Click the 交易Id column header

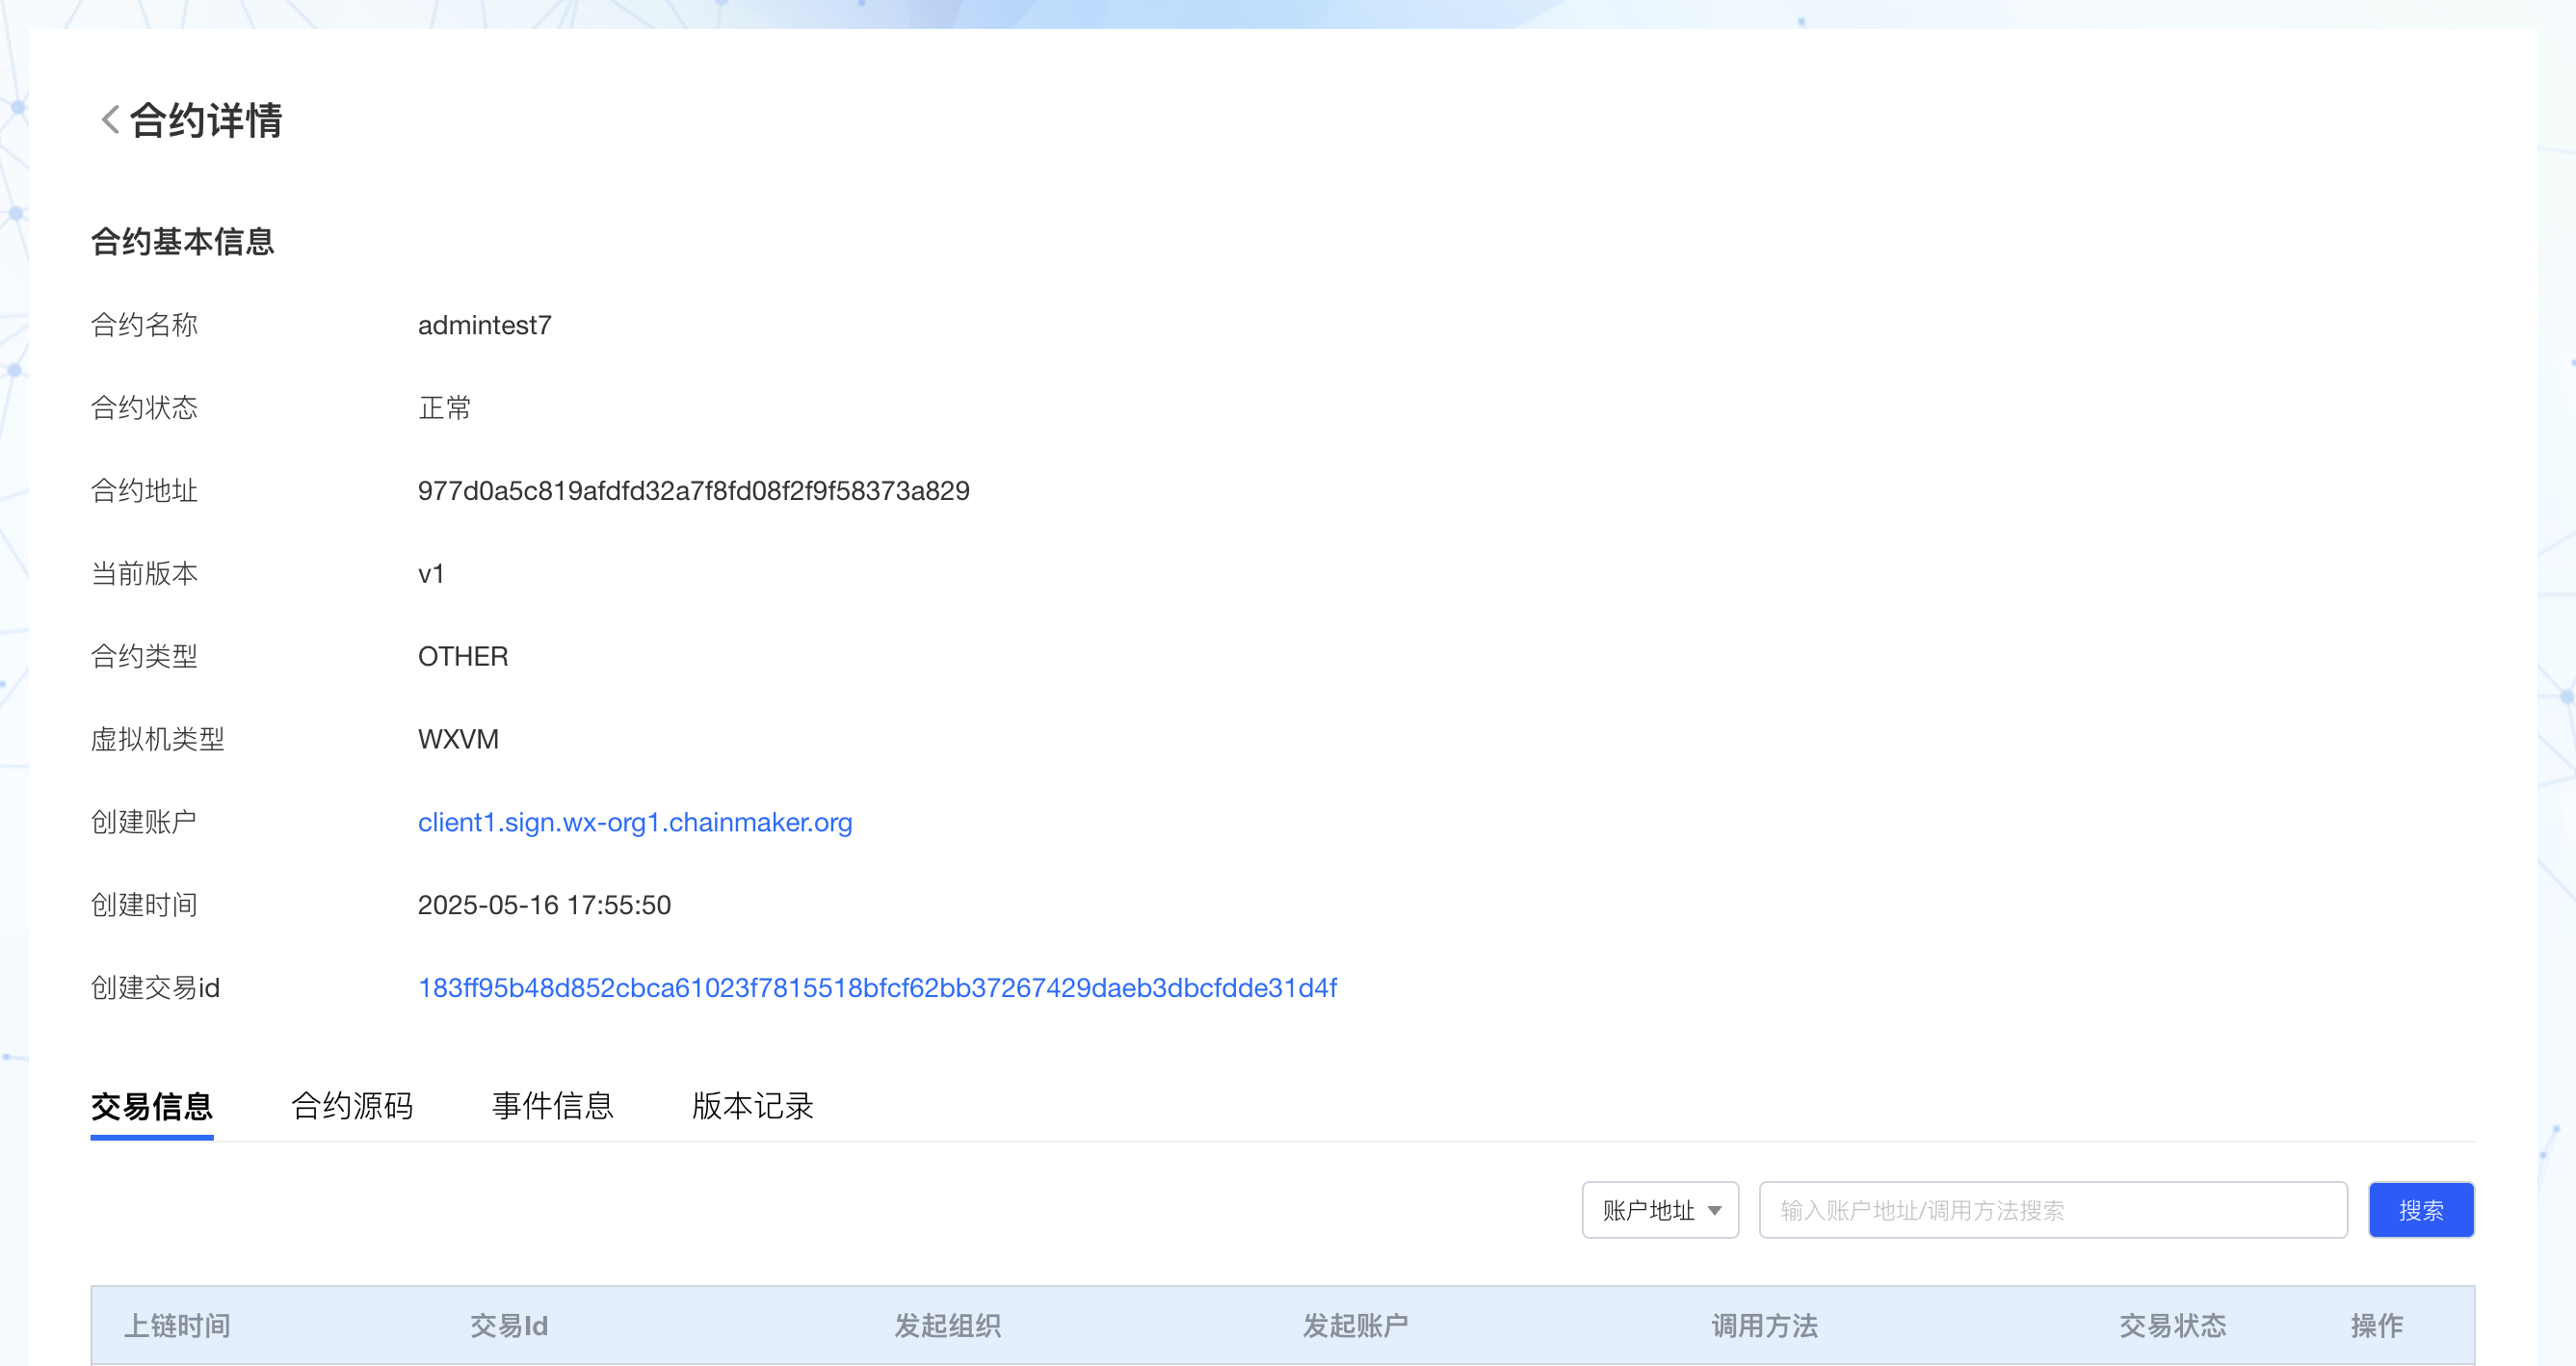pyautogui.click(x=509, y=1326)
